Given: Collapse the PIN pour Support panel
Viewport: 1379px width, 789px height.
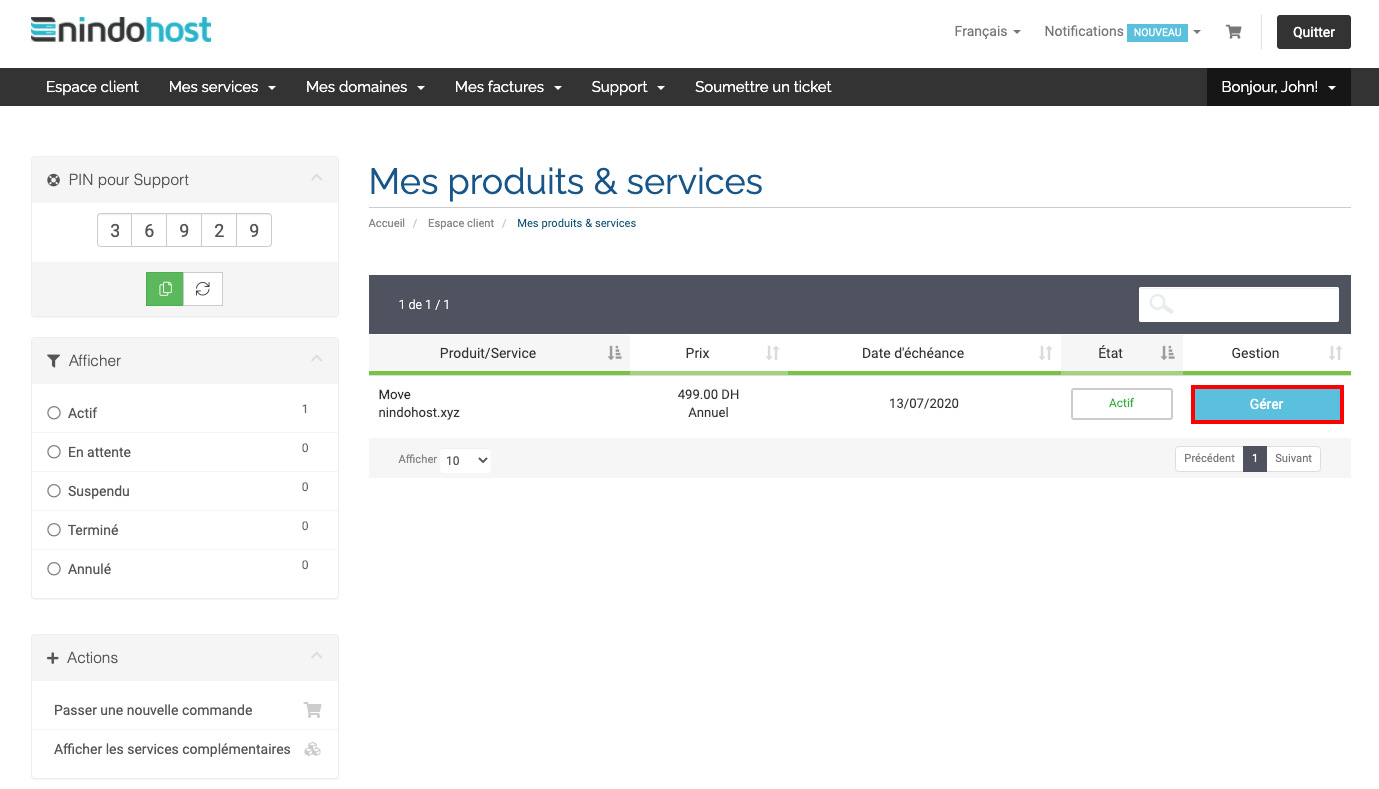Looking at the screenshot, I should [x=316, y=179].
